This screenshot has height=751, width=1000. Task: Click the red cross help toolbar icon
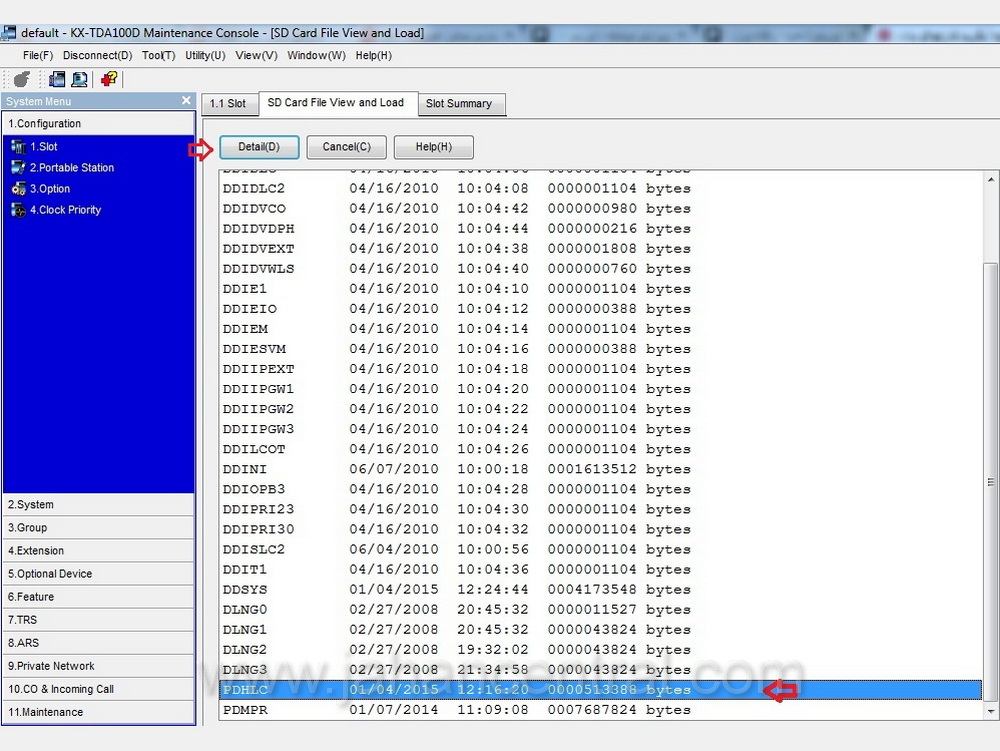[109, 79]
